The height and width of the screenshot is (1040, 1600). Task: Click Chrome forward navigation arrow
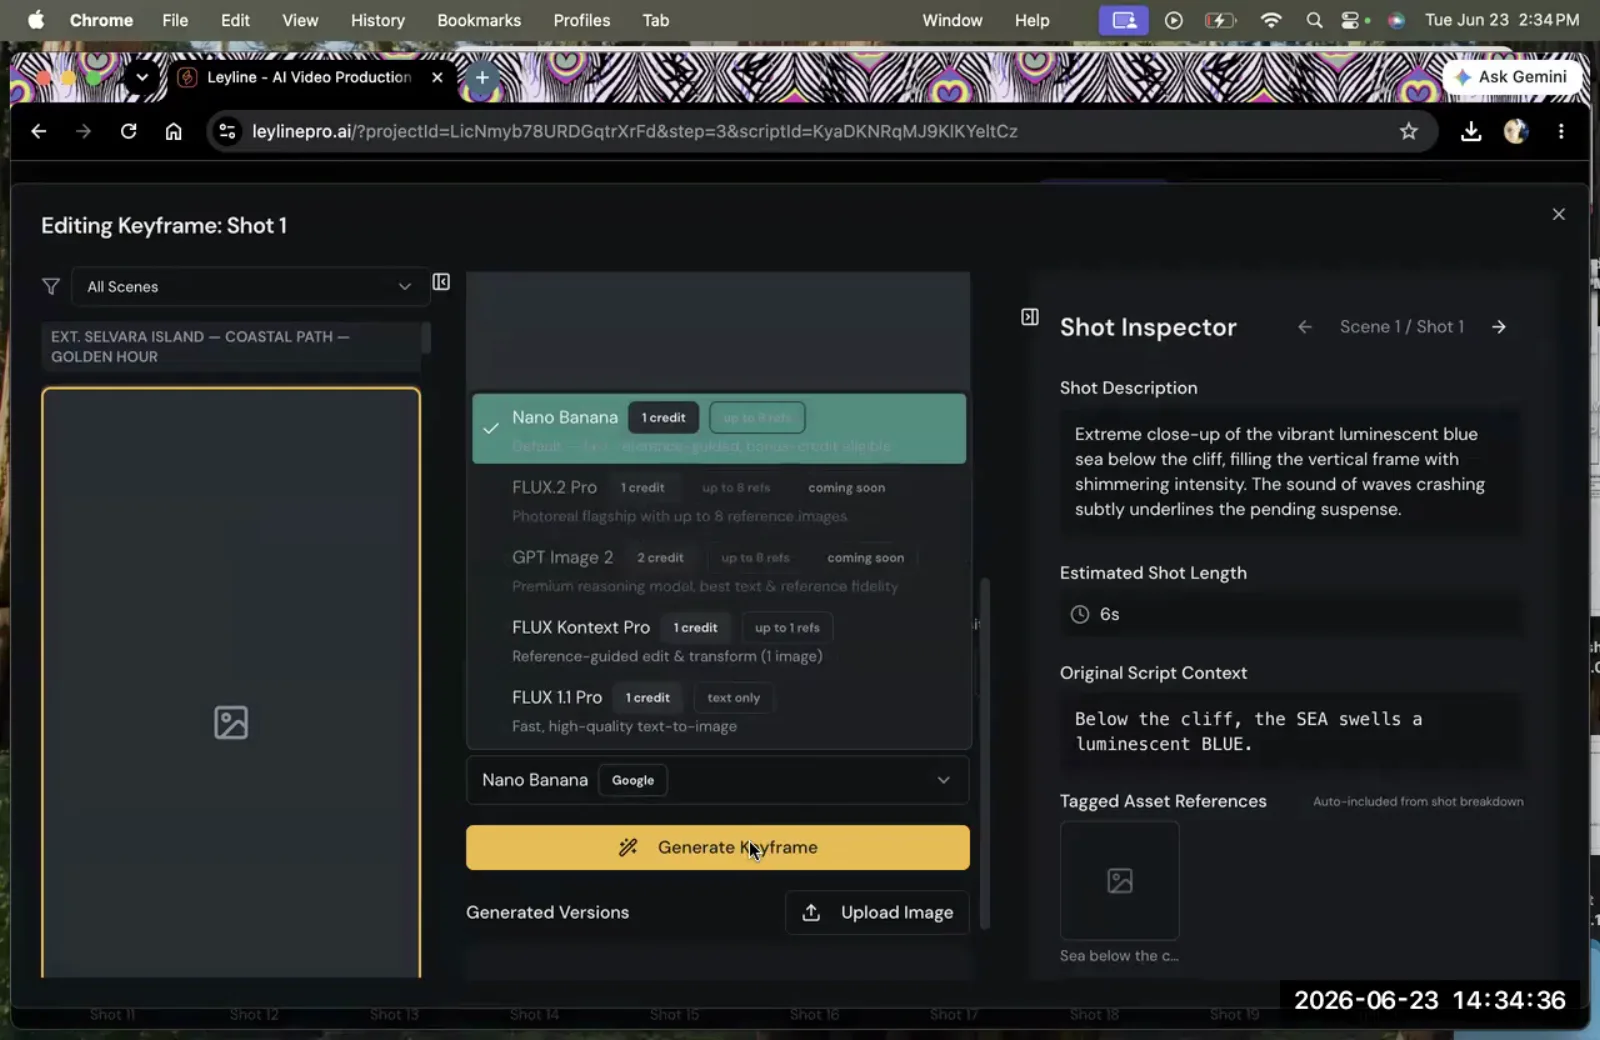click(x=83, y=131)
